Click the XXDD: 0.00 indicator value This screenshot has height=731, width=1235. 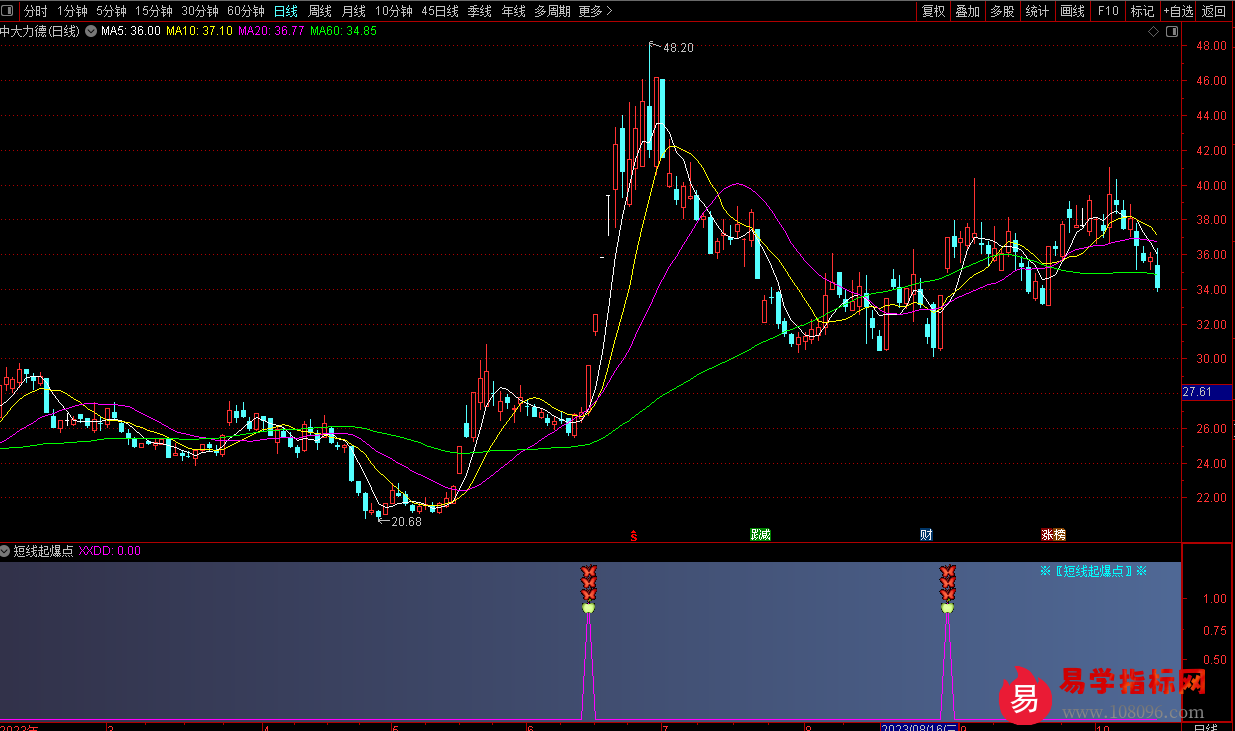click(110, 551)
